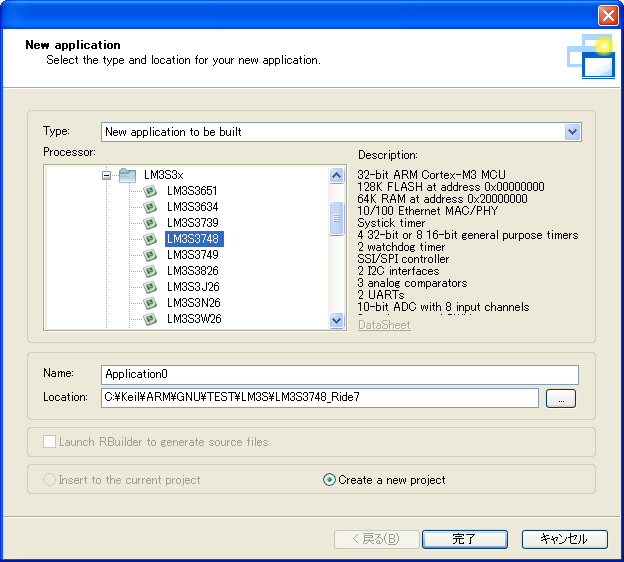Image resolution: width=624 pixels, height=562 pixels.
Task: Click the chip icon beside LM3S3739
Action: click(150, 223)
